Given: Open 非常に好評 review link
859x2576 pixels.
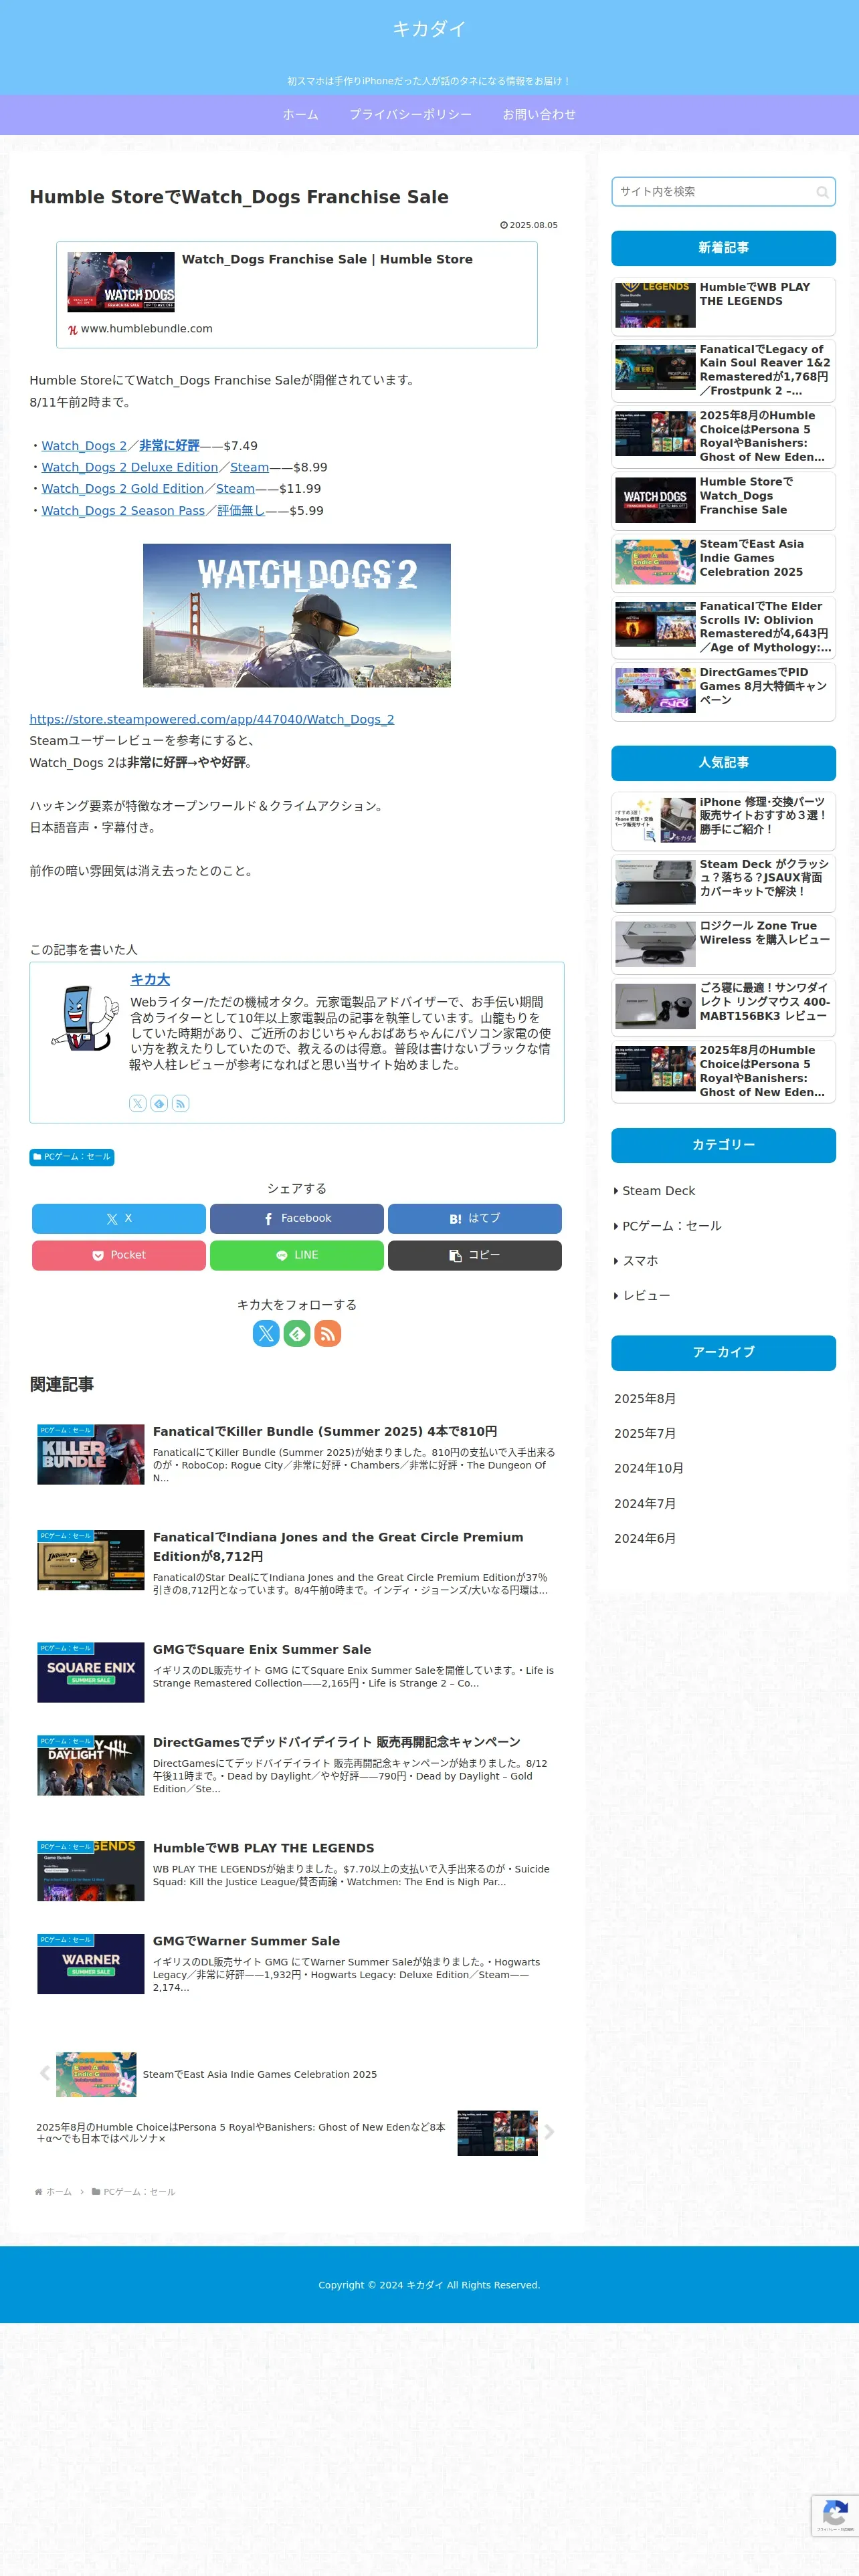Looking at the screenshot, I should [x=169, y=446].
